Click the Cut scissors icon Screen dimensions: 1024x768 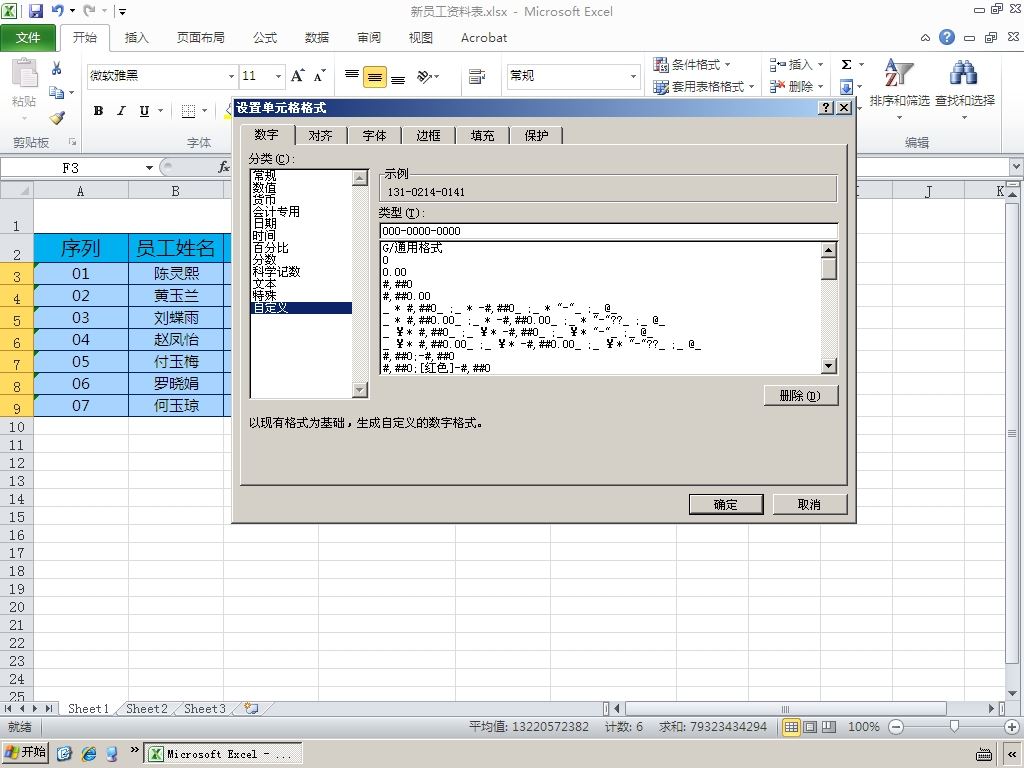[x=57, y=68]
